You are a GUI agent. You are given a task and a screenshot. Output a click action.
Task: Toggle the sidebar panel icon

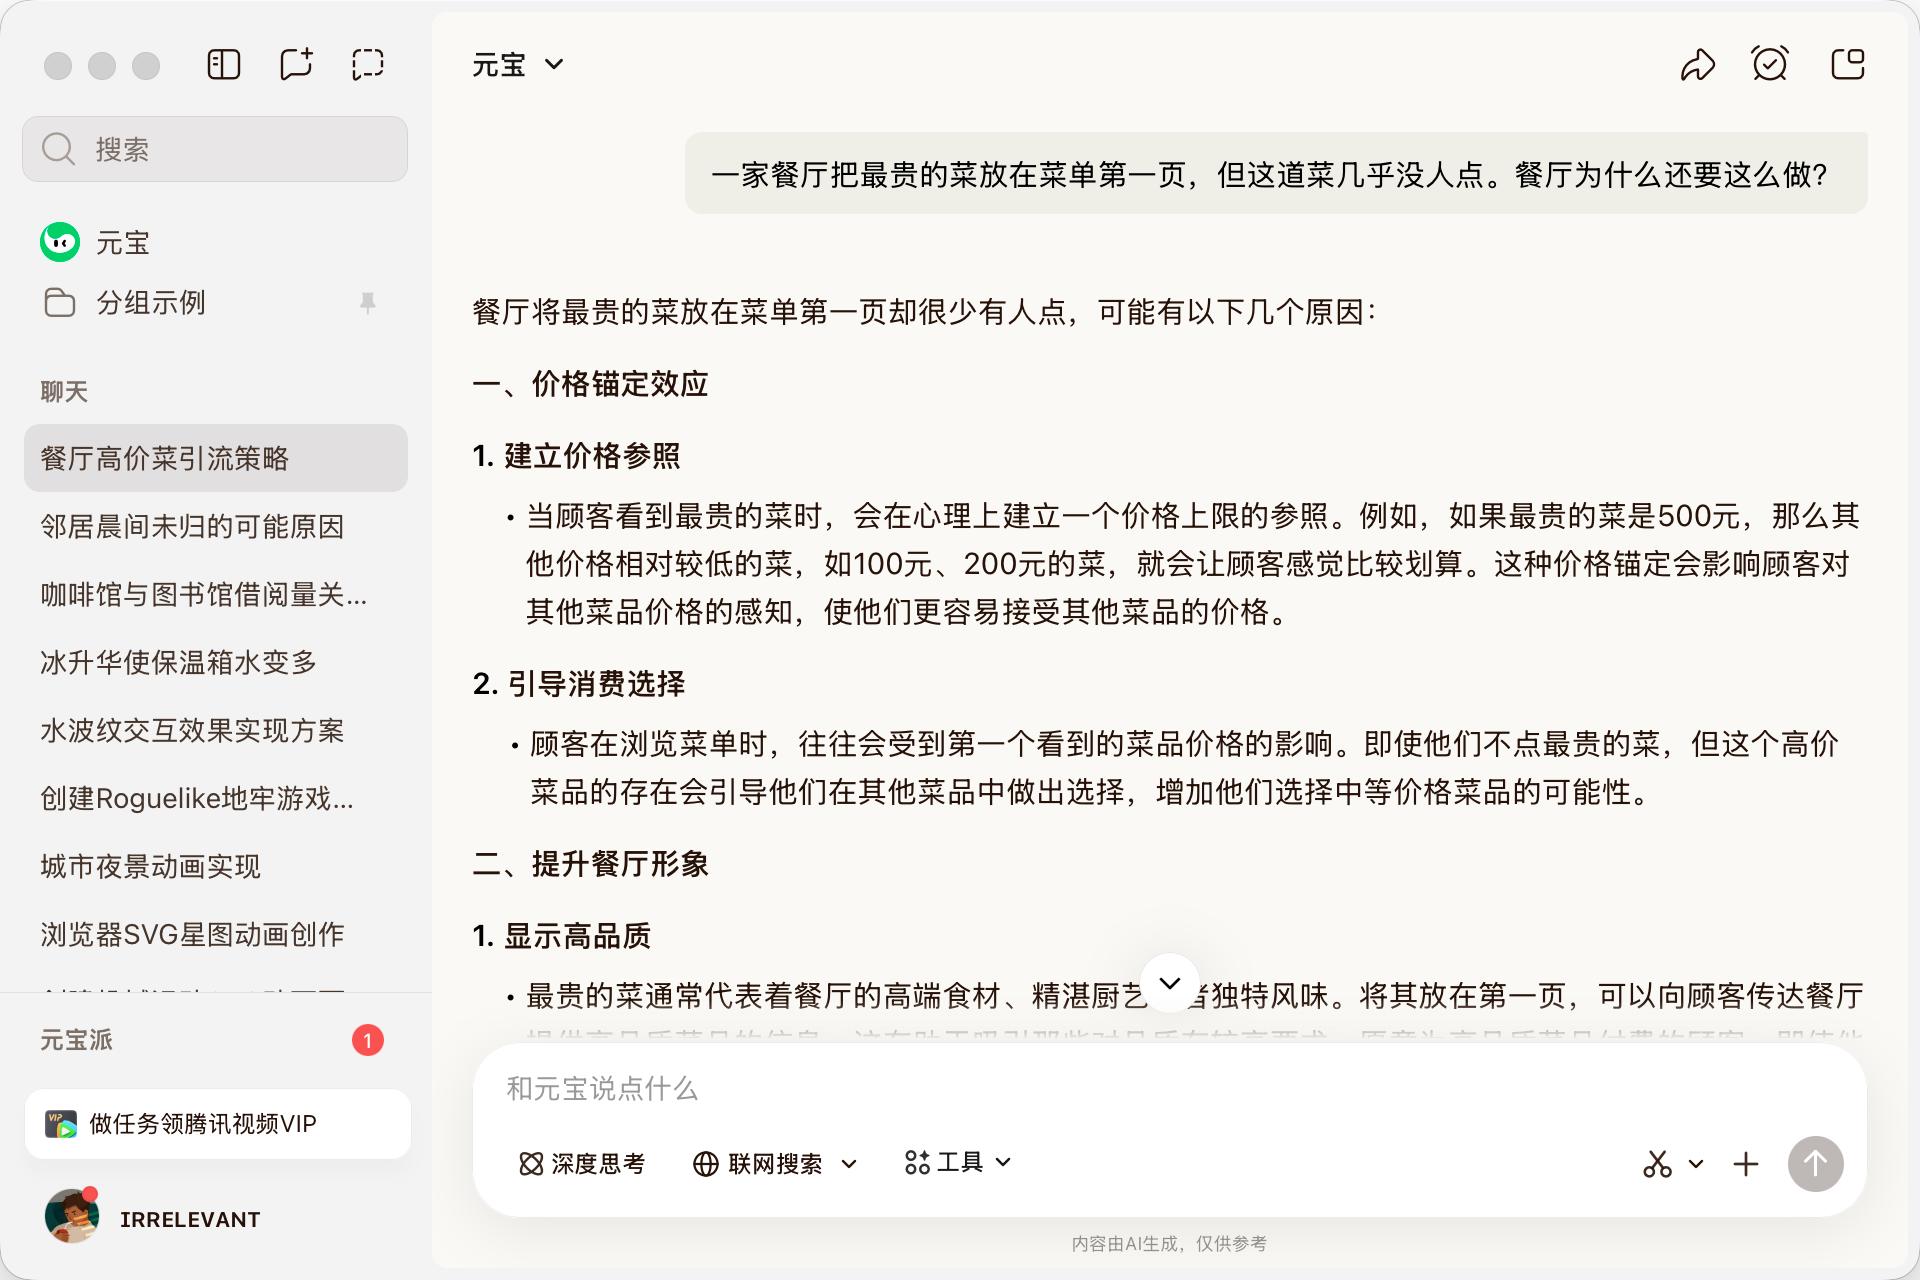coord(224,65)
